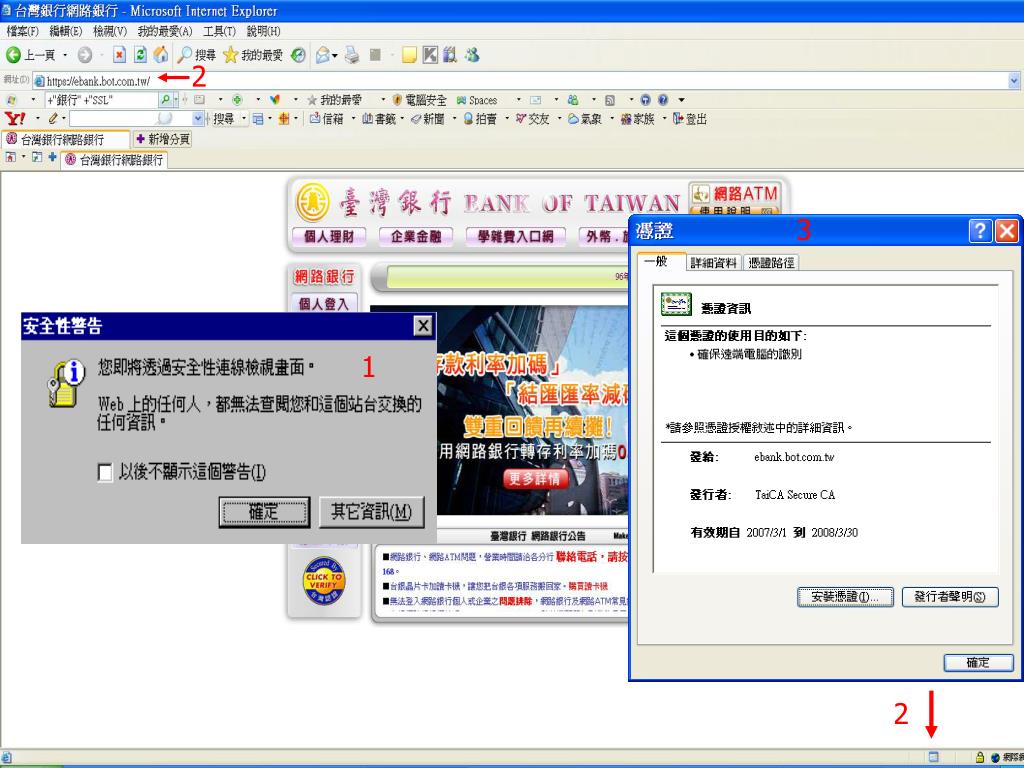Open Messenger buddy icon in IE toolbar
This screenshot has width=1024, height=768.
pos(472,55)
